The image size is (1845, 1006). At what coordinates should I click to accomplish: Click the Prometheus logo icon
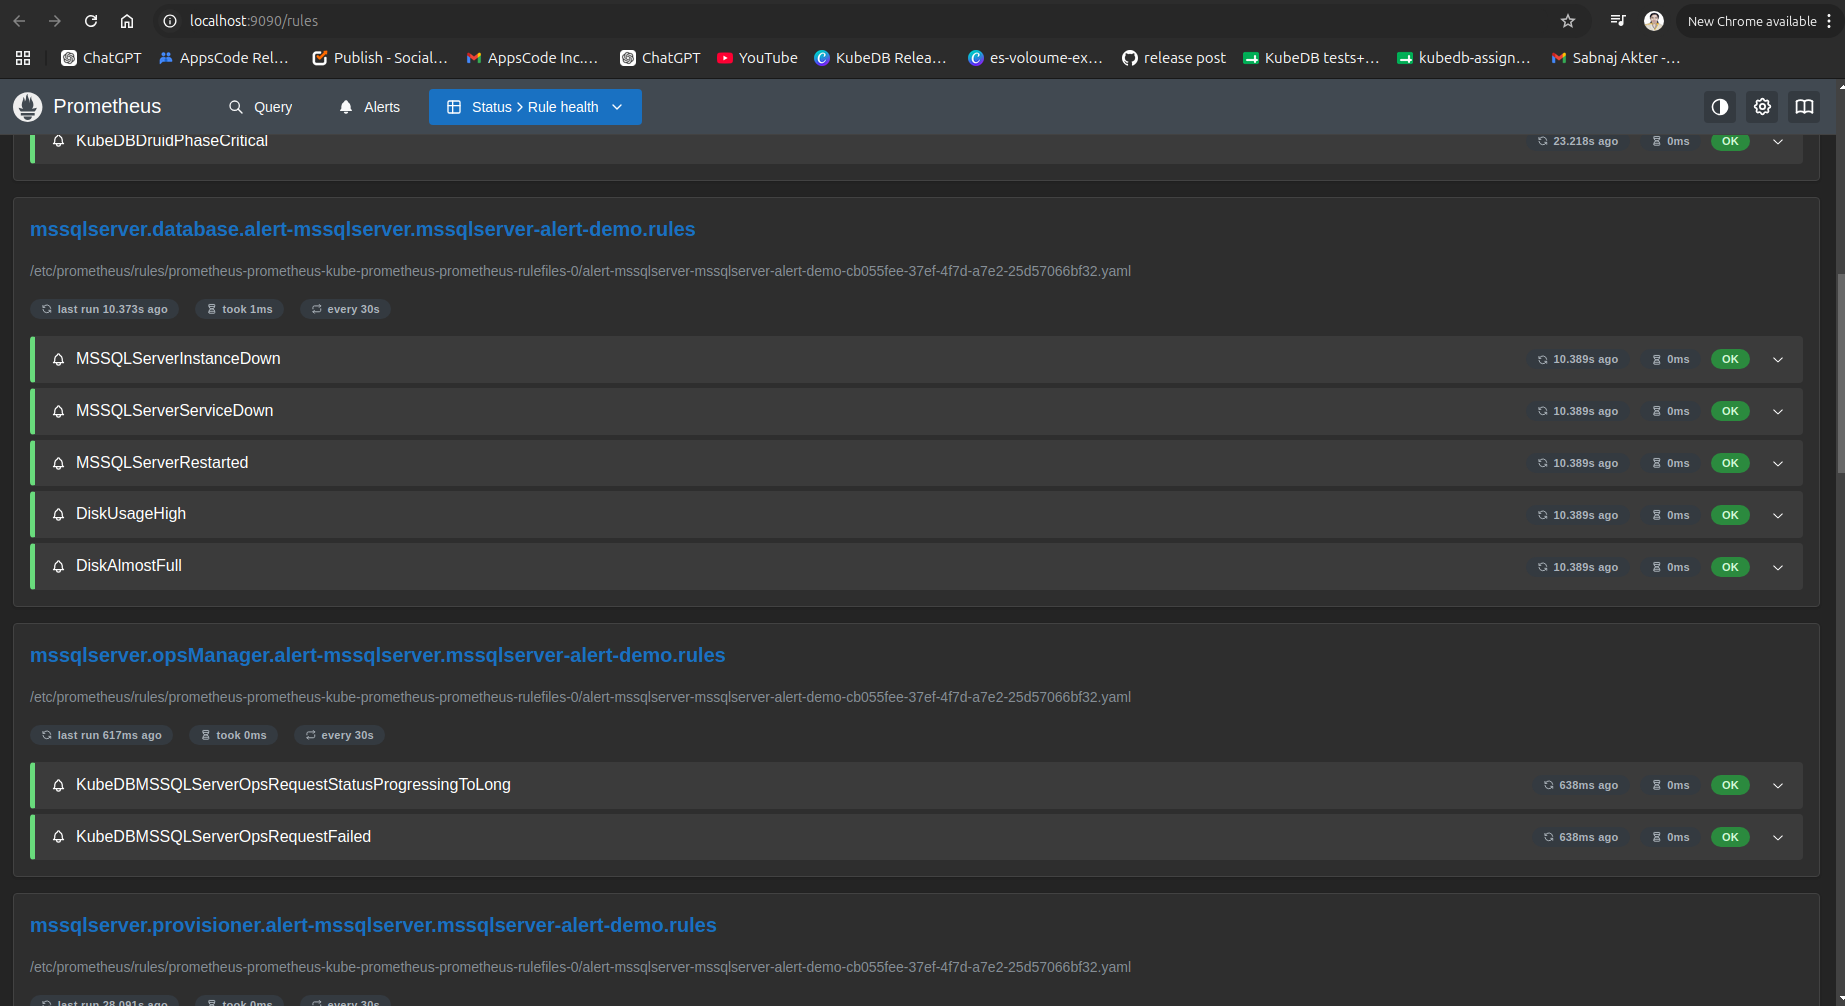[27, 107]
